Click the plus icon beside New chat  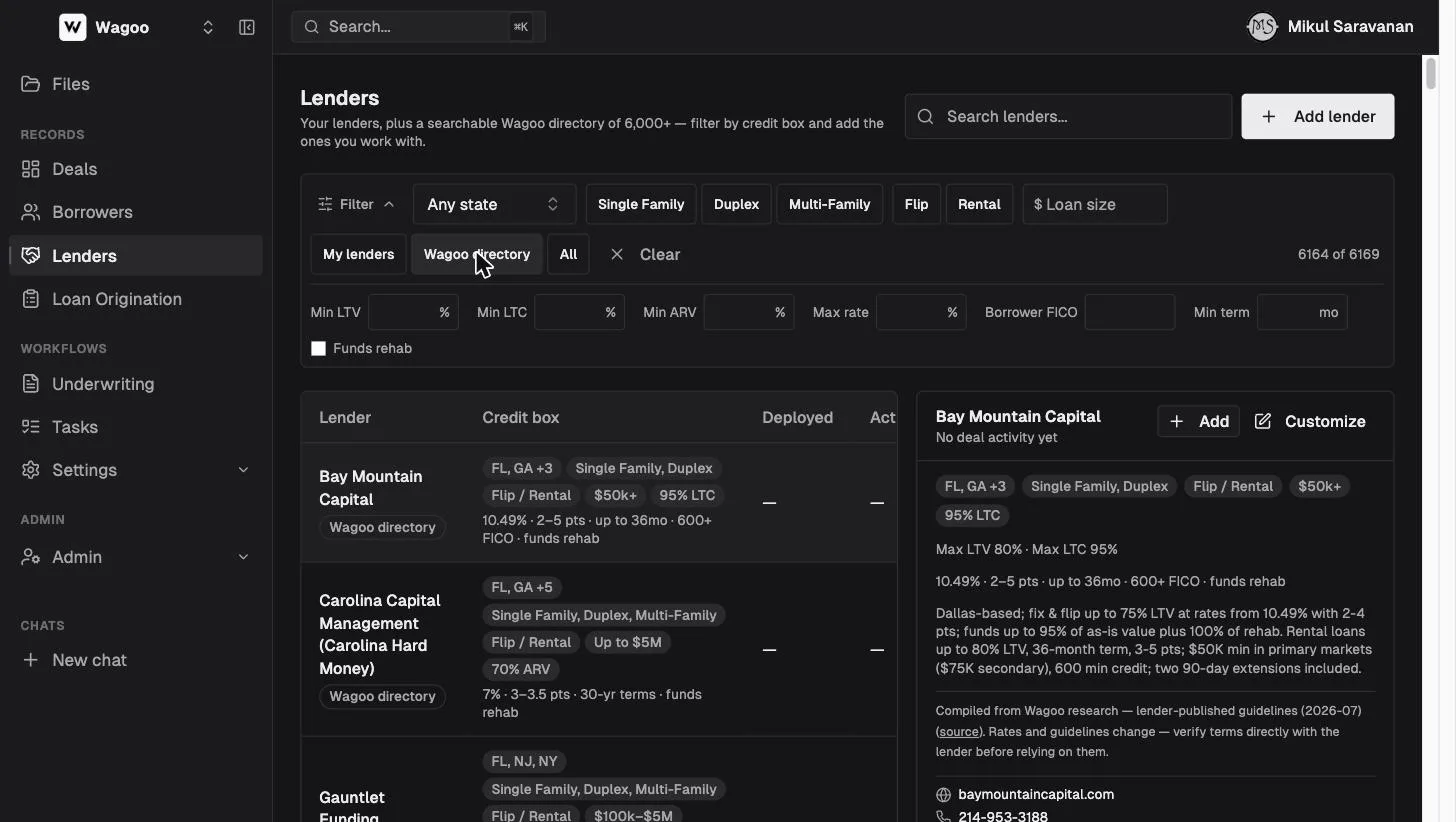(31, 660)
